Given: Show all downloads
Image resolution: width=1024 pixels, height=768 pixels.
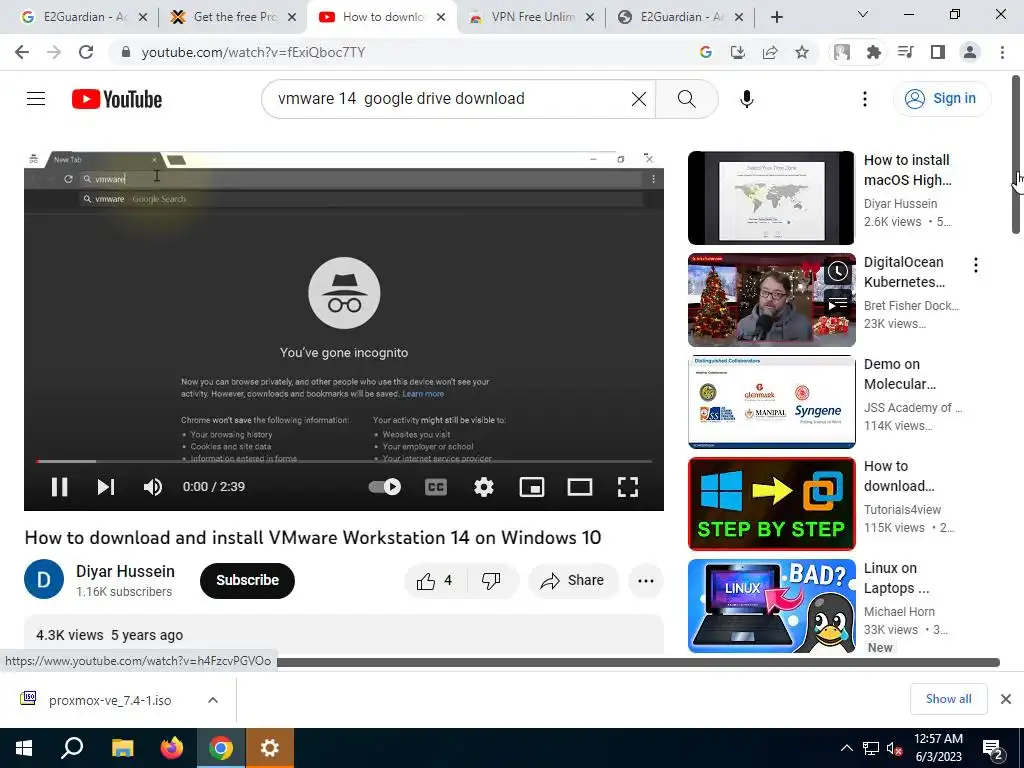Looking at the screenshot, I should coord(948,699).
